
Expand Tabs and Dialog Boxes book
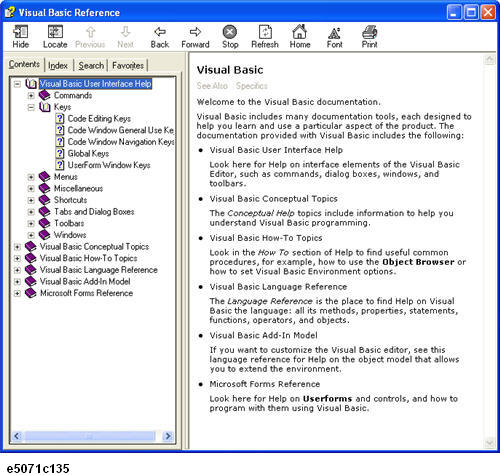tap(31, 212)
